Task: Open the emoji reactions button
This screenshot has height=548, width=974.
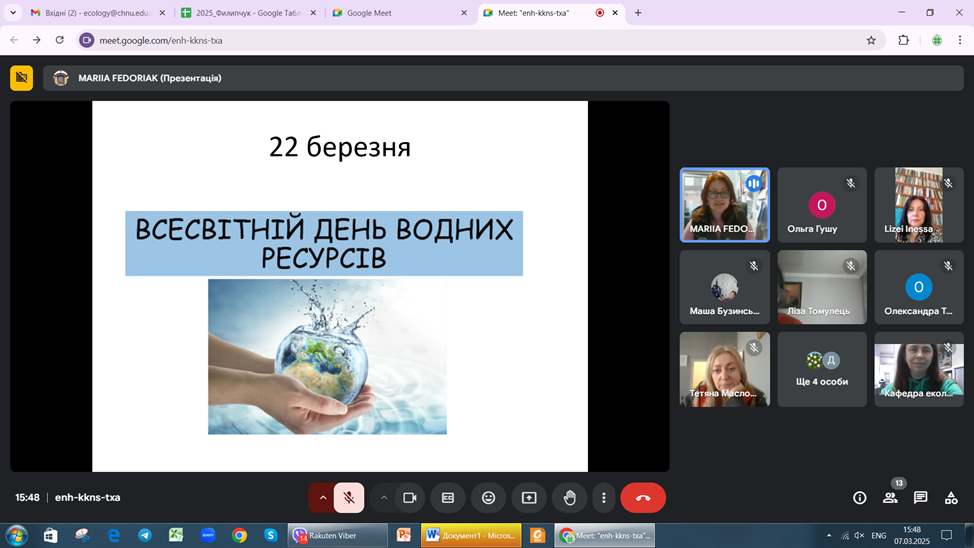Action: coord(489,498)
